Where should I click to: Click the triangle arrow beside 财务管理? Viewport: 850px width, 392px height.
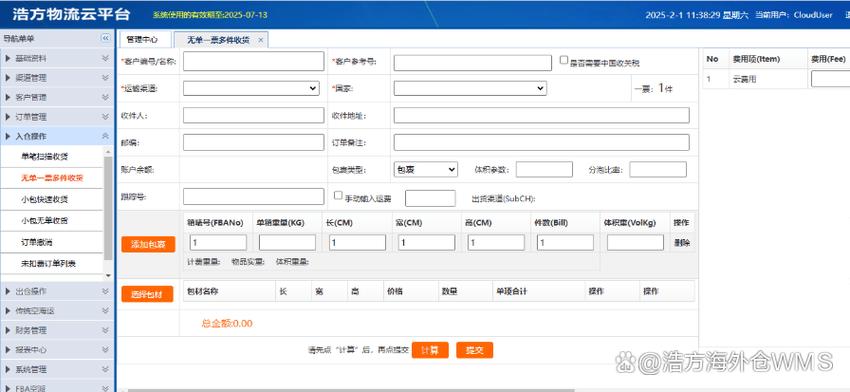point(8,330)
